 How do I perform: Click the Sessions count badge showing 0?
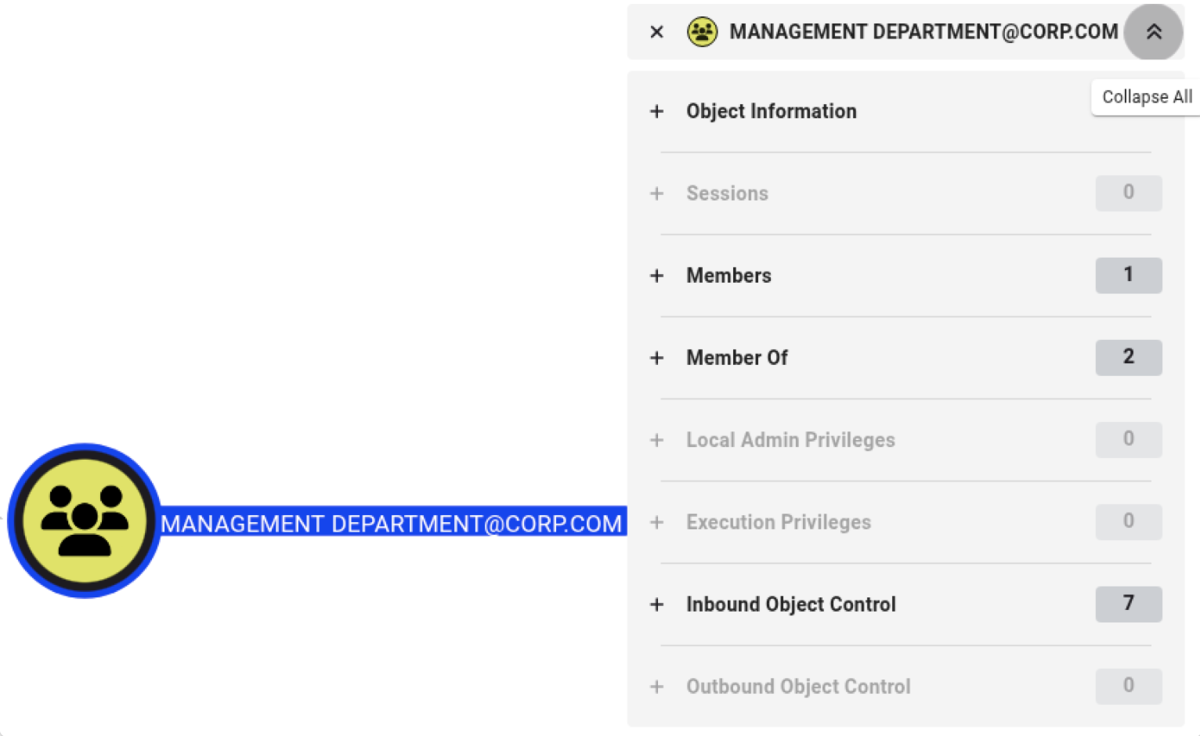pos(1129,193)
